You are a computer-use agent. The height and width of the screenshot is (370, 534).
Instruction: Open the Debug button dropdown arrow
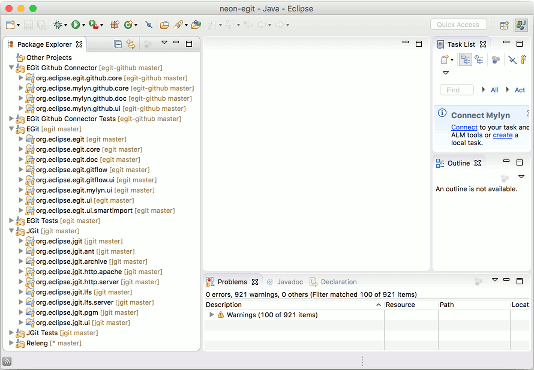[x=66, y=25]
